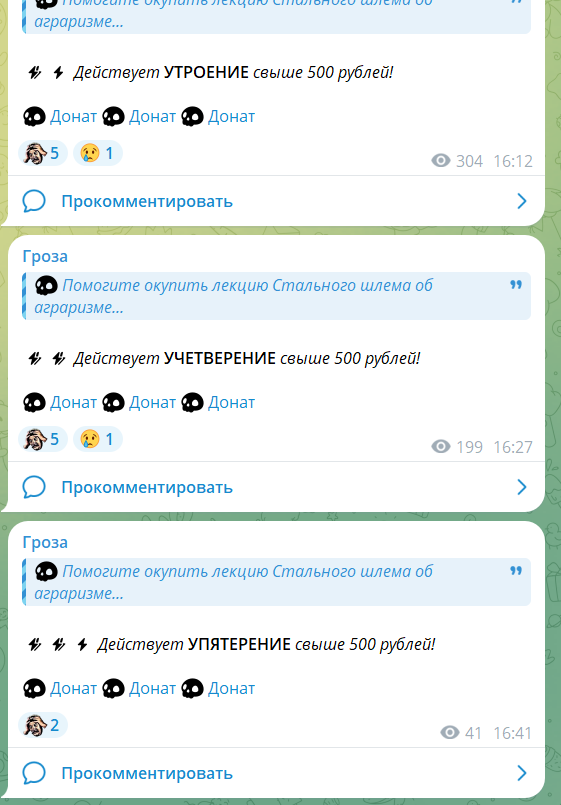Expand comments via the chevron on the 16:27 post

pyautogui.click(x=522, y=487)
